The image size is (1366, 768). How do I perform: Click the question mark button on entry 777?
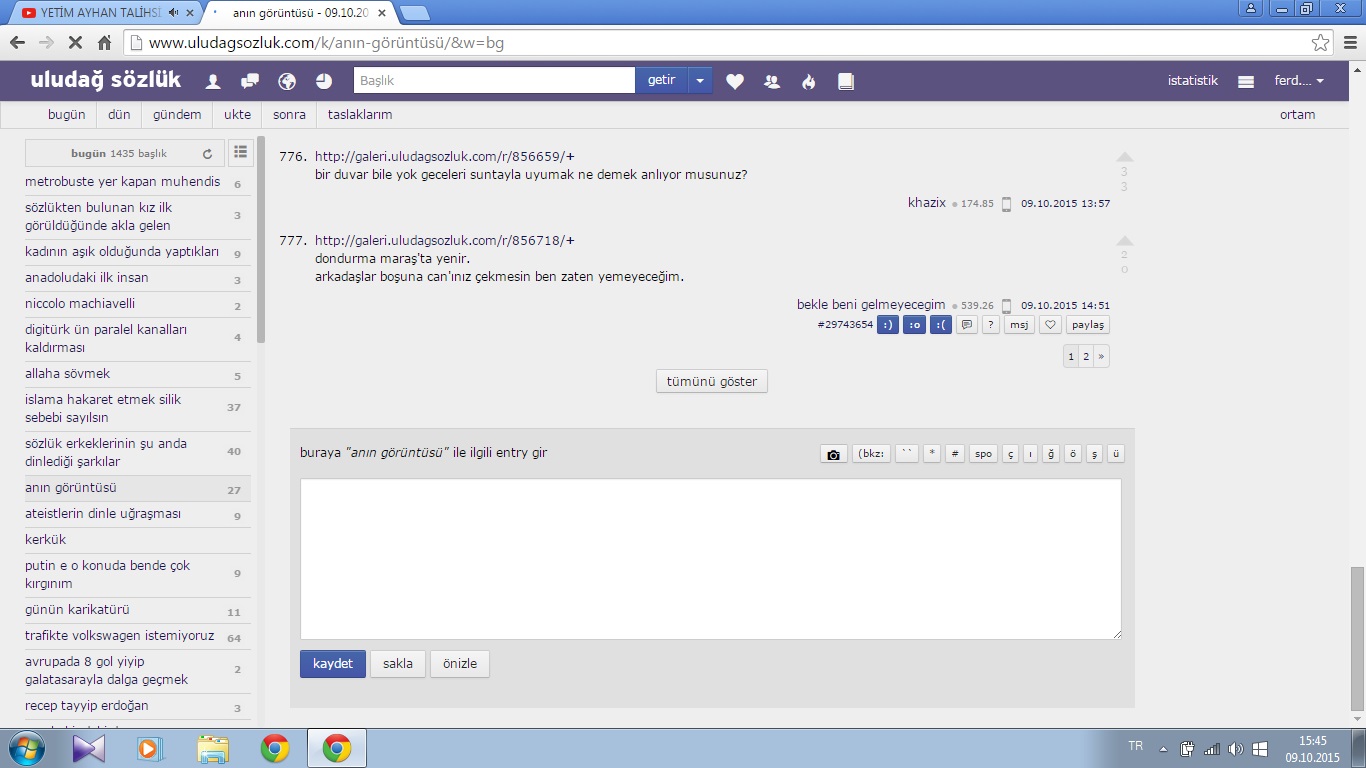(x=991, y=325)
